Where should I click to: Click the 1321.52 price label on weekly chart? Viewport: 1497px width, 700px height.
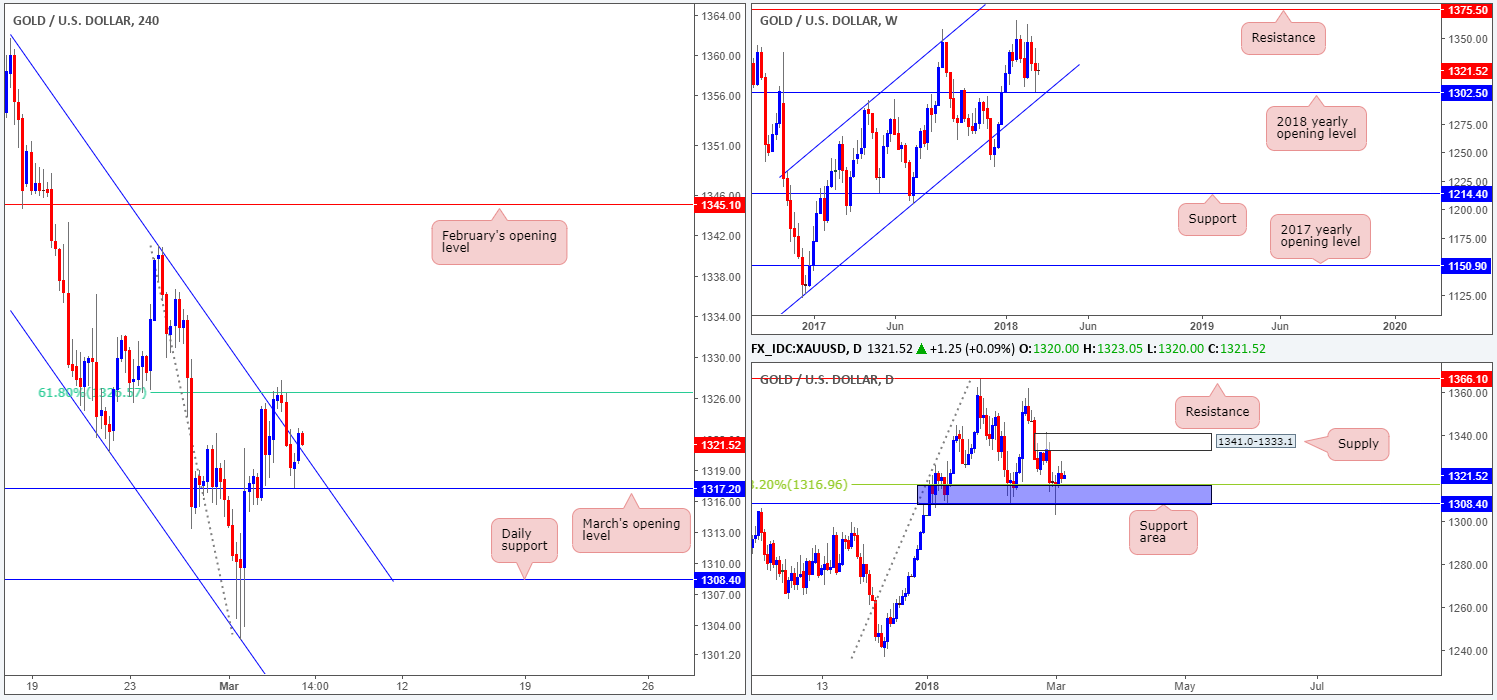tap(1465, 72)
